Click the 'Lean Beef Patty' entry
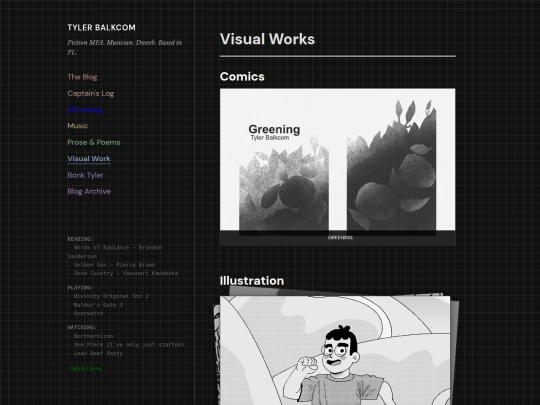 click(x=95, y=353)
